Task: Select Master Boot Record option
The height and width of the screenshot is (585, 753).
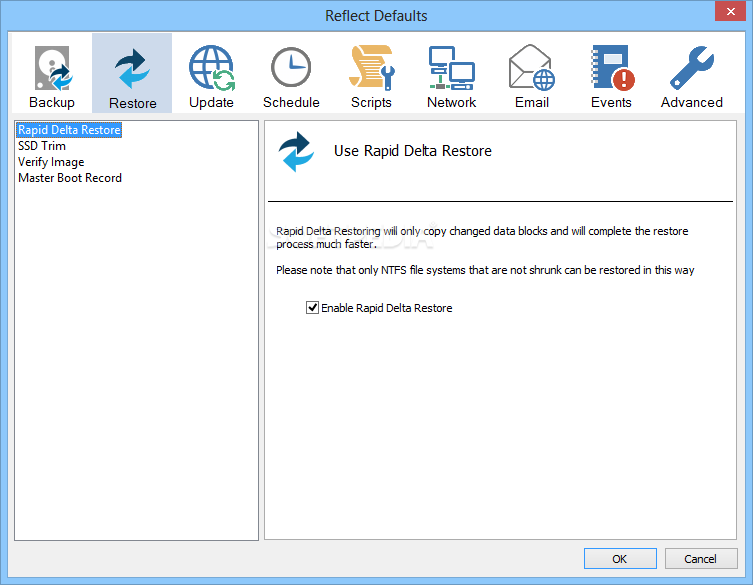Action: tap(70, 178)
